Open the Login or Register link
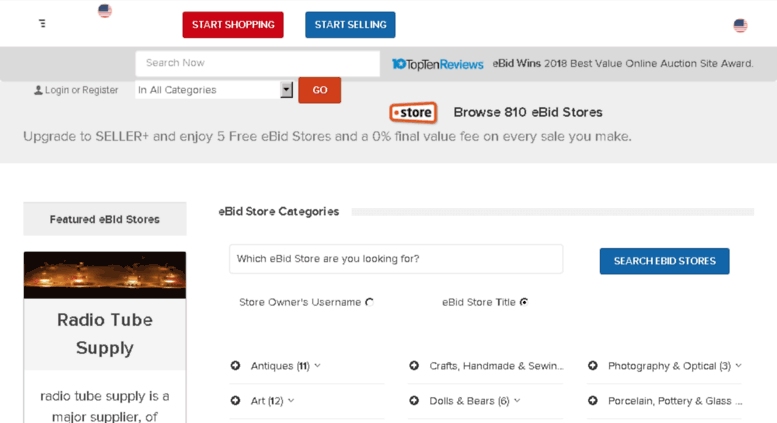This screenshot has height=423, width=777. [x=76, y=90]
